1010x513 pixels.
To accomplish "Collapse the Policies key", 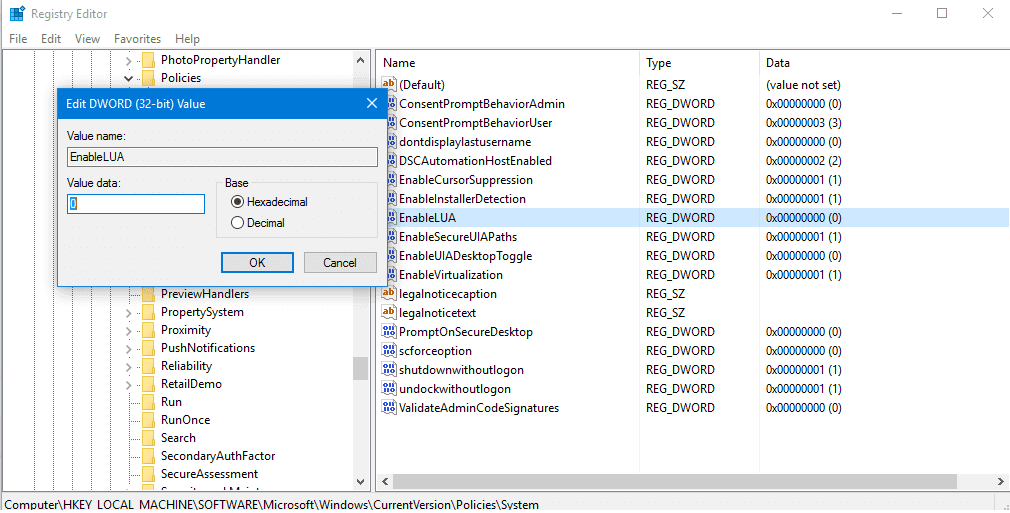I will (129, 78).
